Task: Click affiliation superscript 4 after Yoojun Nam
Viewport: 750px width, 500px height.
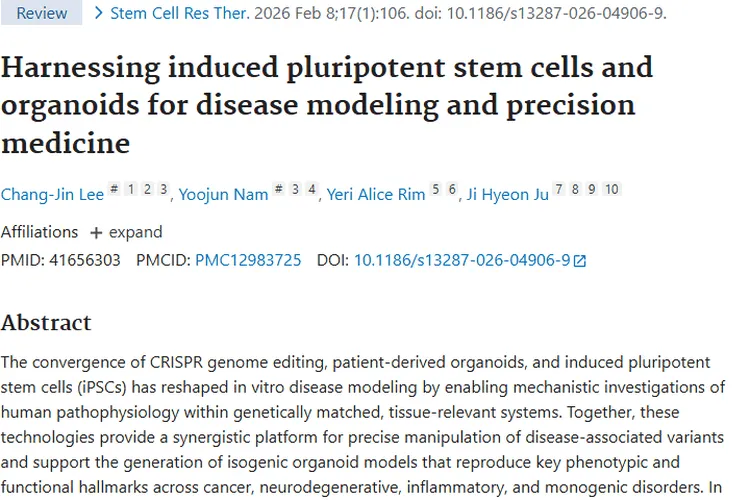Action: point(312,190)
